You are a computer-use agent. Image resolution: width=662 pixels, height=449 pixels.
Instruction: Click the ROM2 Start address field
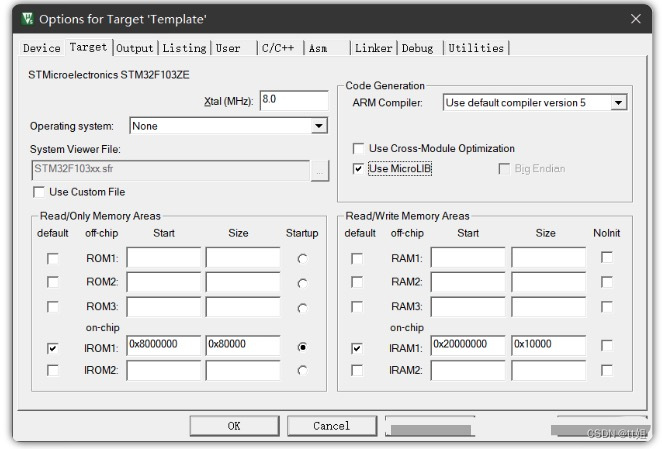tap(164, 282)
